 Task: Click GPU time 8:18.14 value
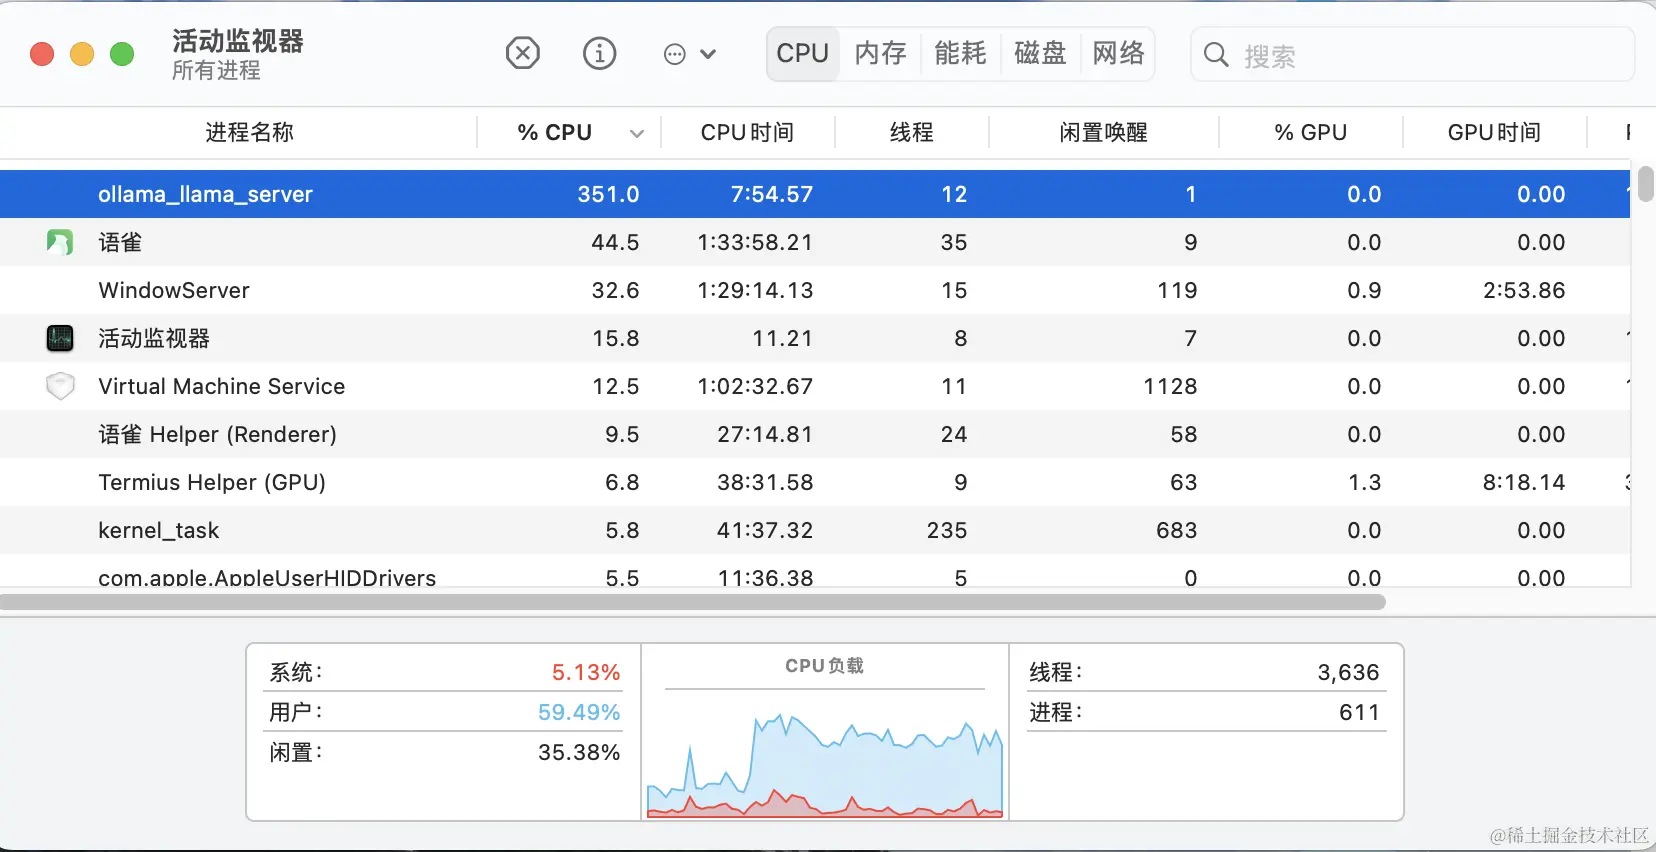tap(1523, 482)
